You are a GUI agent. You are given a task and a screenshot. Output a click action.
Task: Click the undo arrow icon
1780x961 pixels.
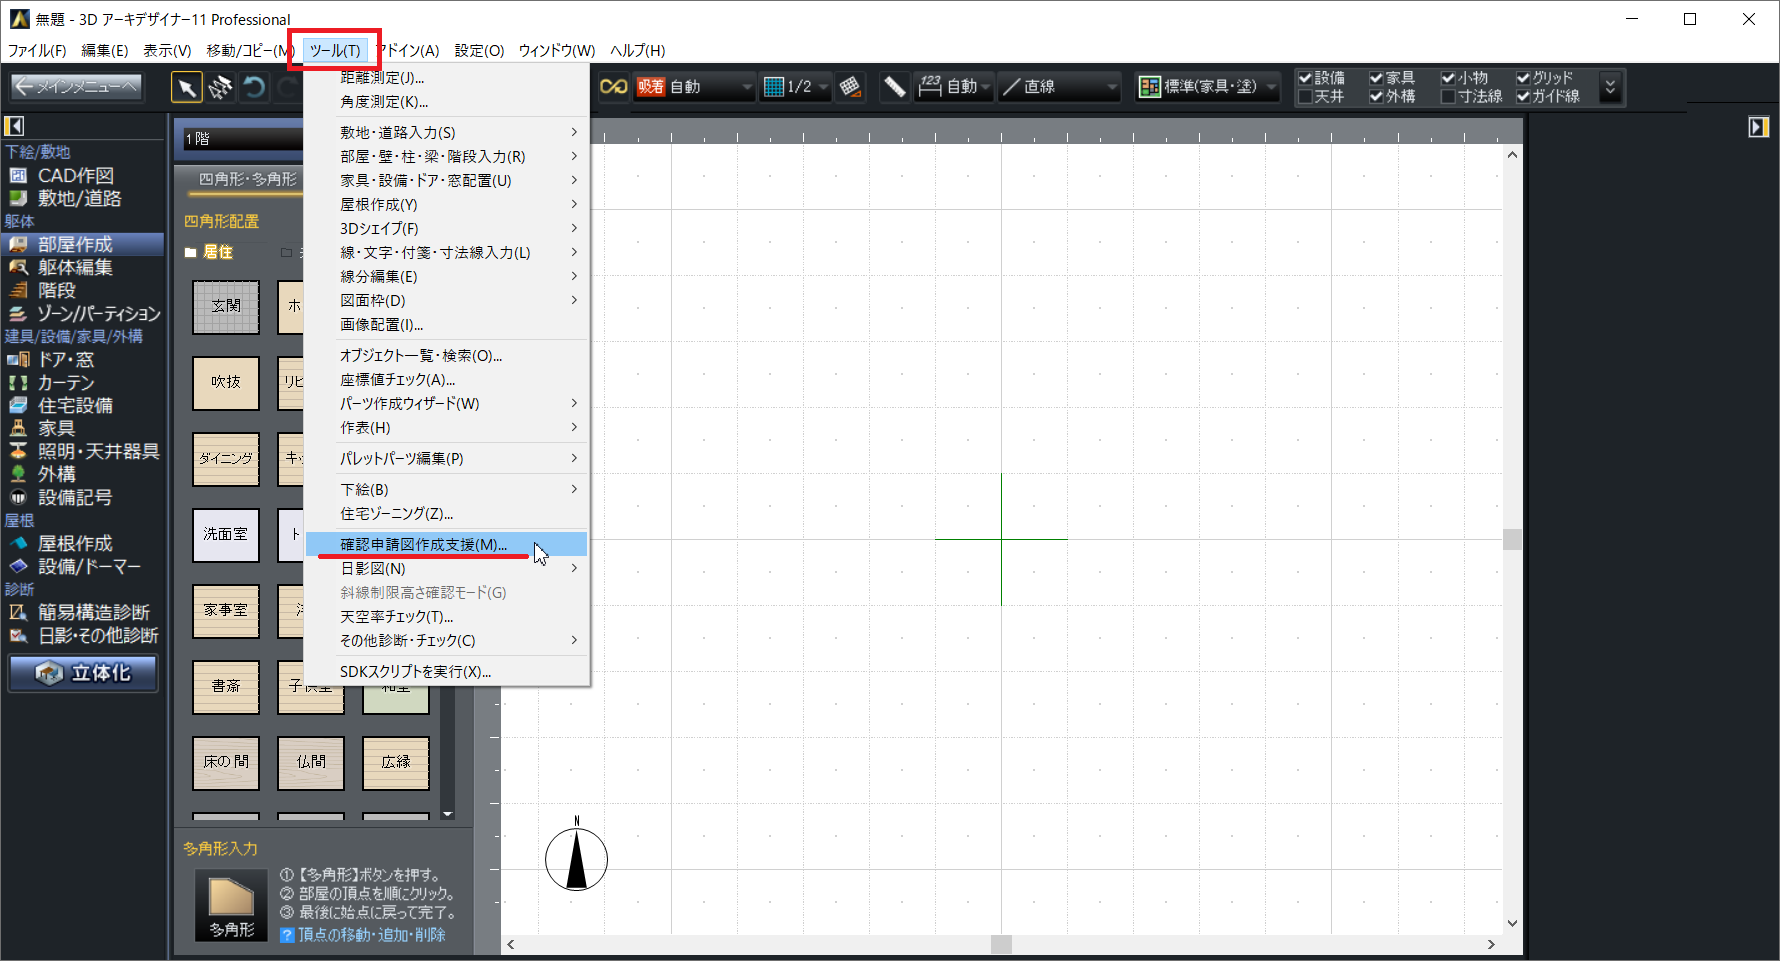[255, 88]
